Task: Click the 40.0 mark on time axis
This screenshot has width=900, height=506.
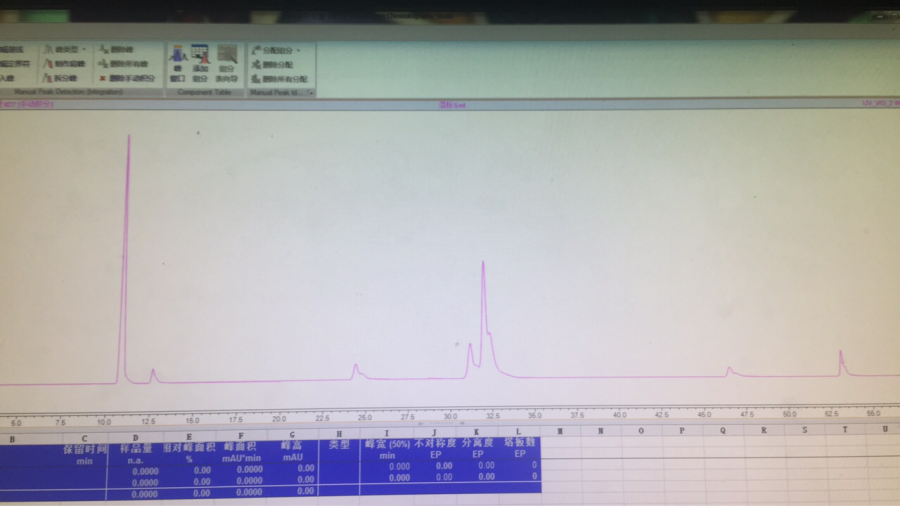Action: pyautogui.click(x=619, y=415)
